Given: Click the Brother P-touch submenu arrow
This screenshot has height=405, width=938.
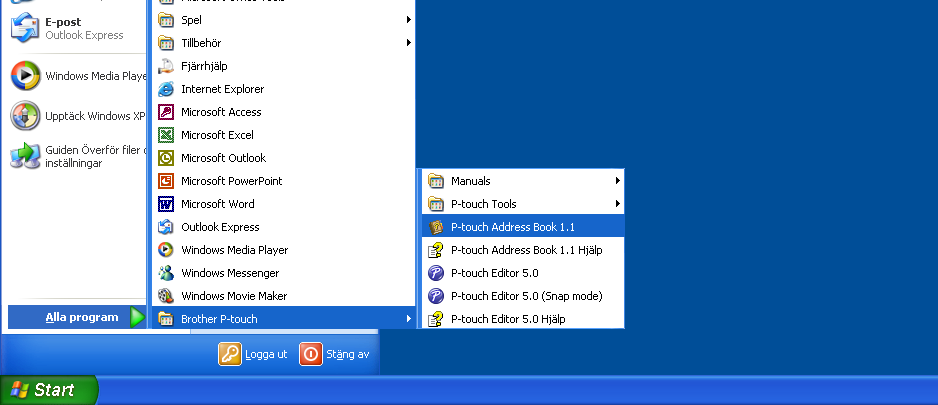Looking at the screenshot, I should [409, 319].
